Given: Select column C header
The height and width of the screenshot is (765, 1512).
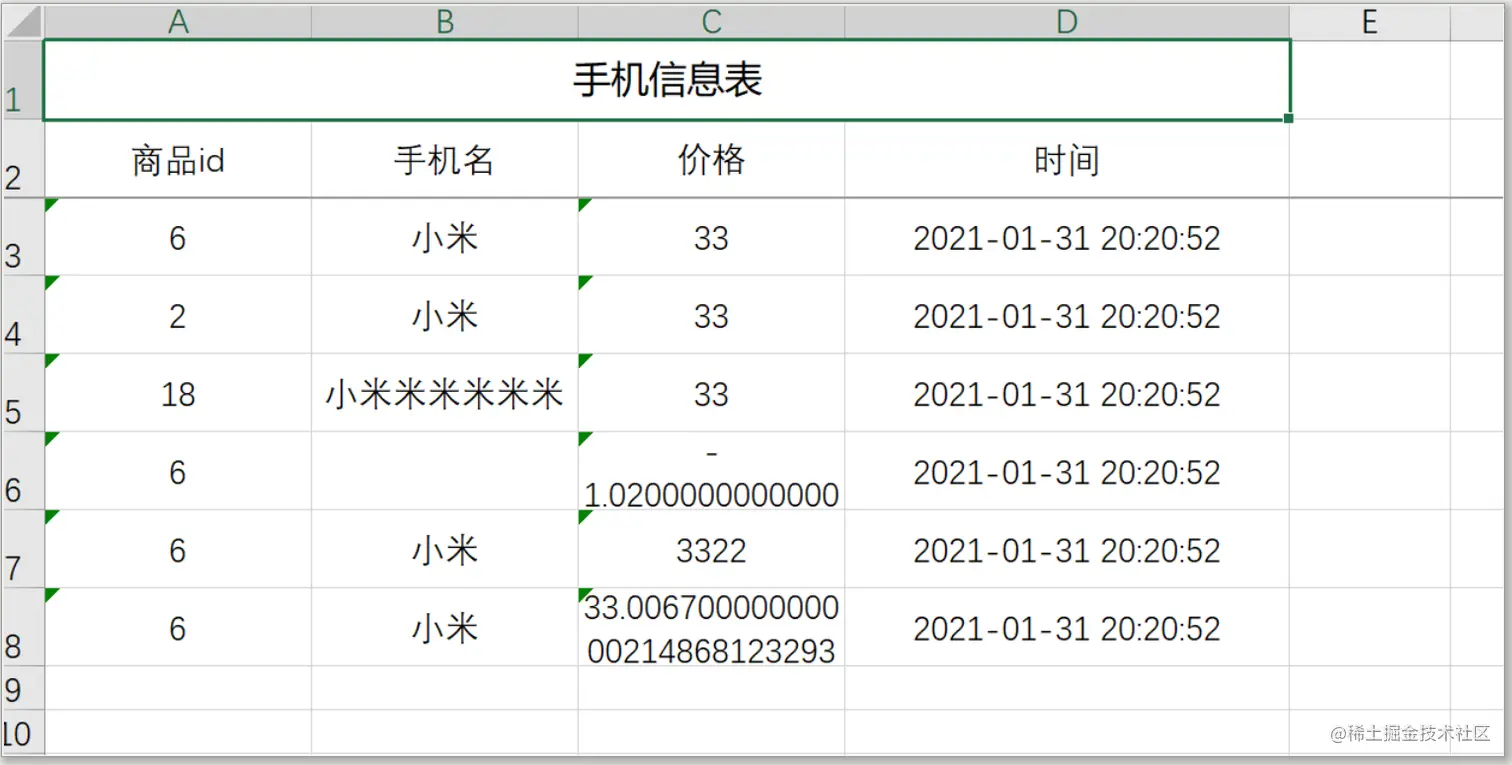Looking at the screenshot, I should coord(711,22).
